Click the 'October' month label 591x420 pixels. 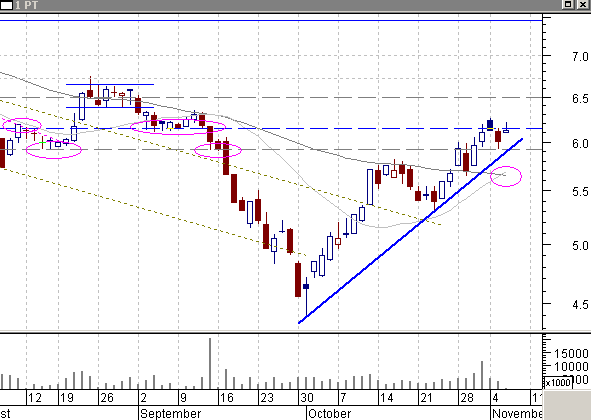pyautogui.click(x=330, y=414)
